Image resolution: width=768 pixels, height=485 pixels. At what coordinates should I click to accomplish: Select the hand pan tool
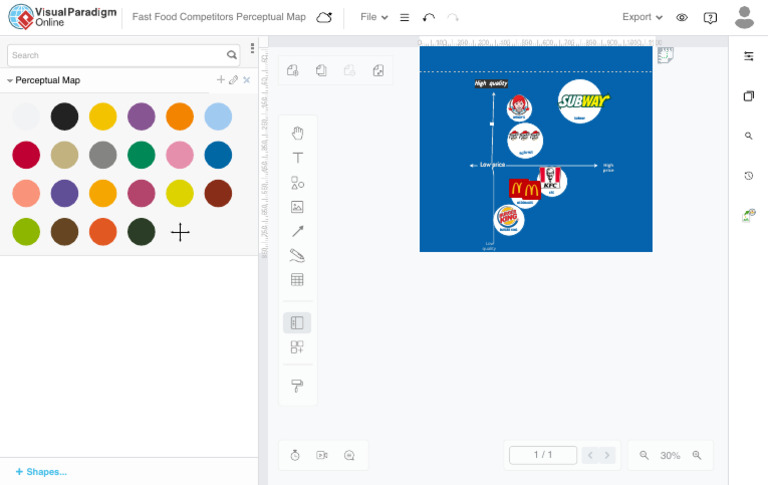click(x=297, y=133)
